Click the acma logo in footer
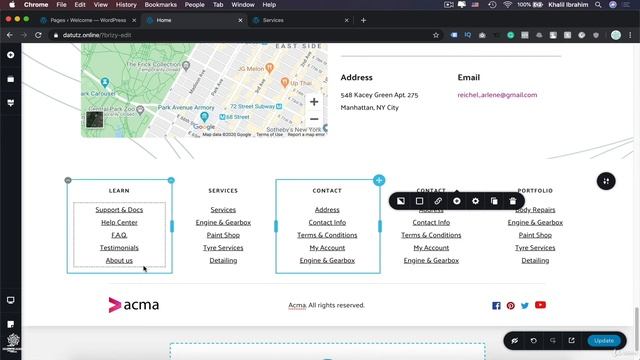 click(x=134, y=305)
